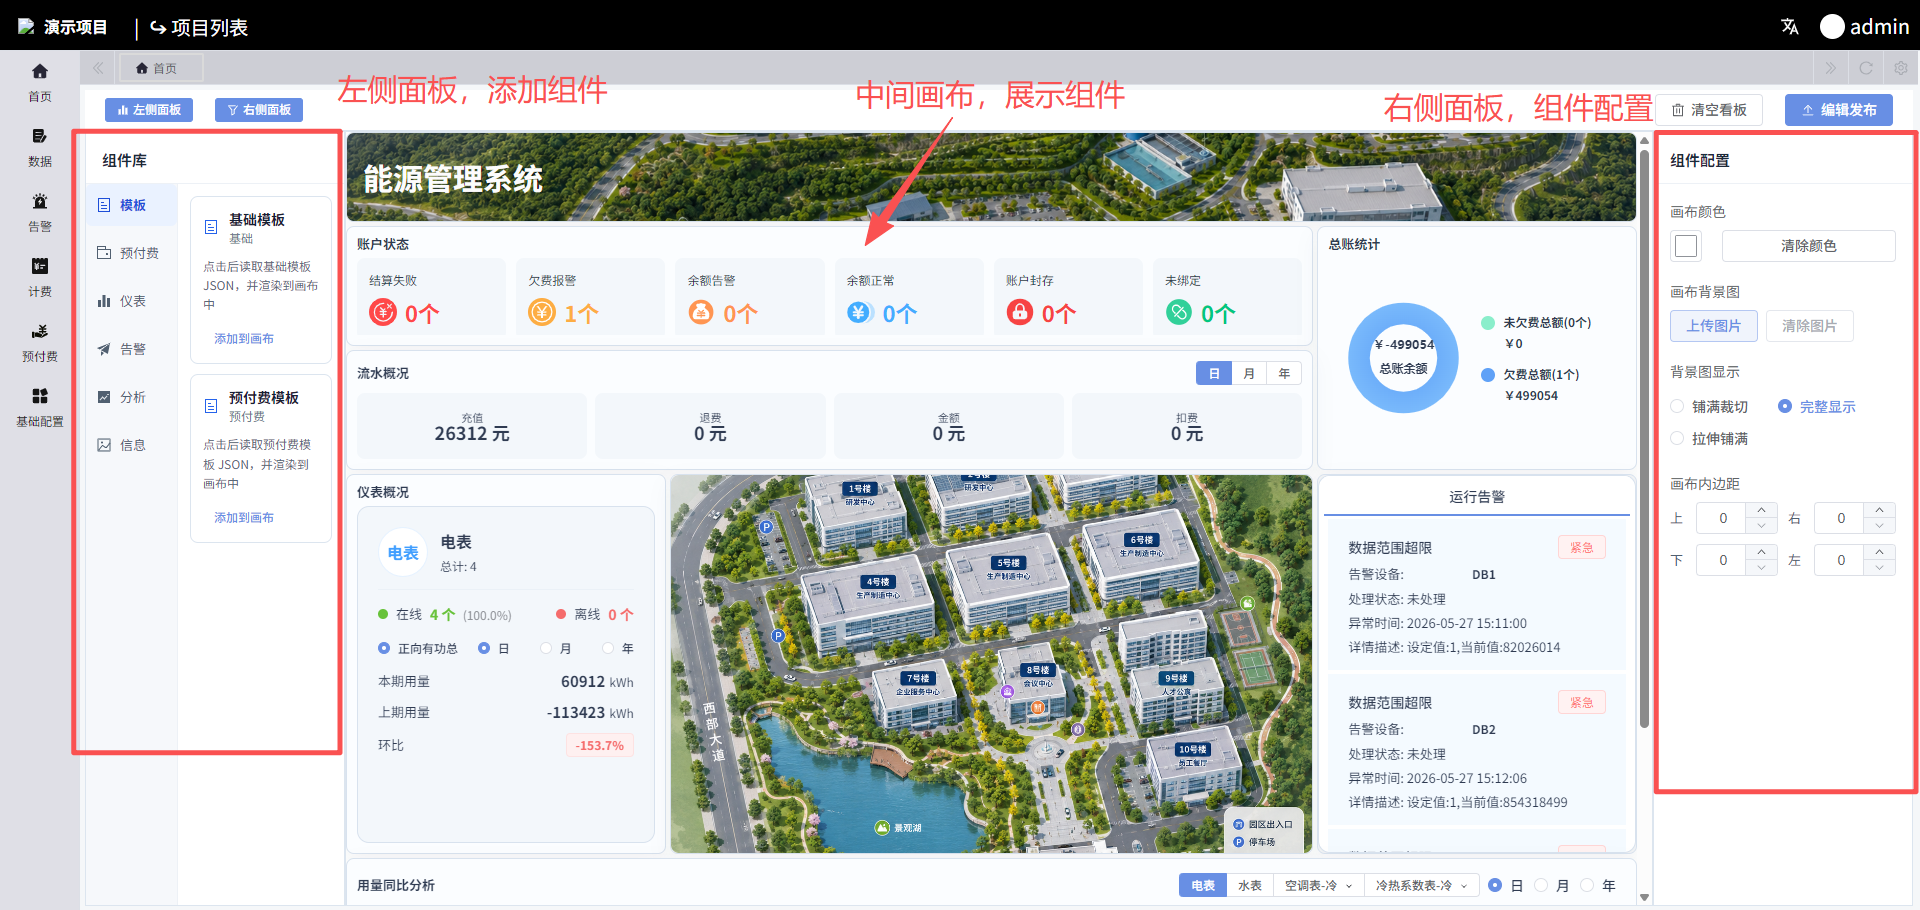Select 铺满裁切 background display option
The width and height of the screenshot is (1920, 910).
tap(1677, 406)
